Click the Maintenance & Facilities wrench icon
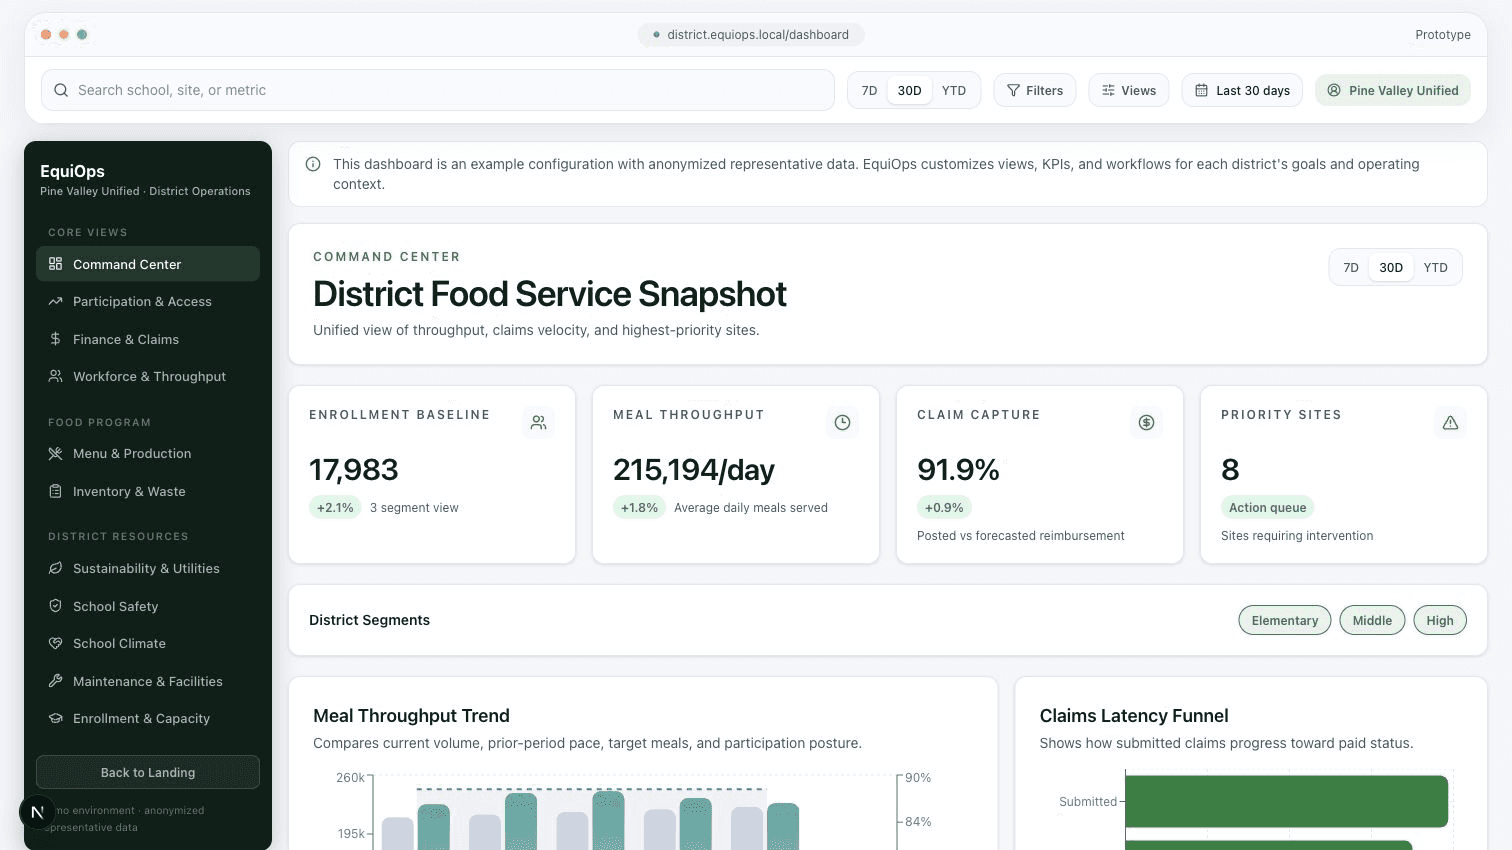Screen dimensions: 1512x850 click(55, 681)
